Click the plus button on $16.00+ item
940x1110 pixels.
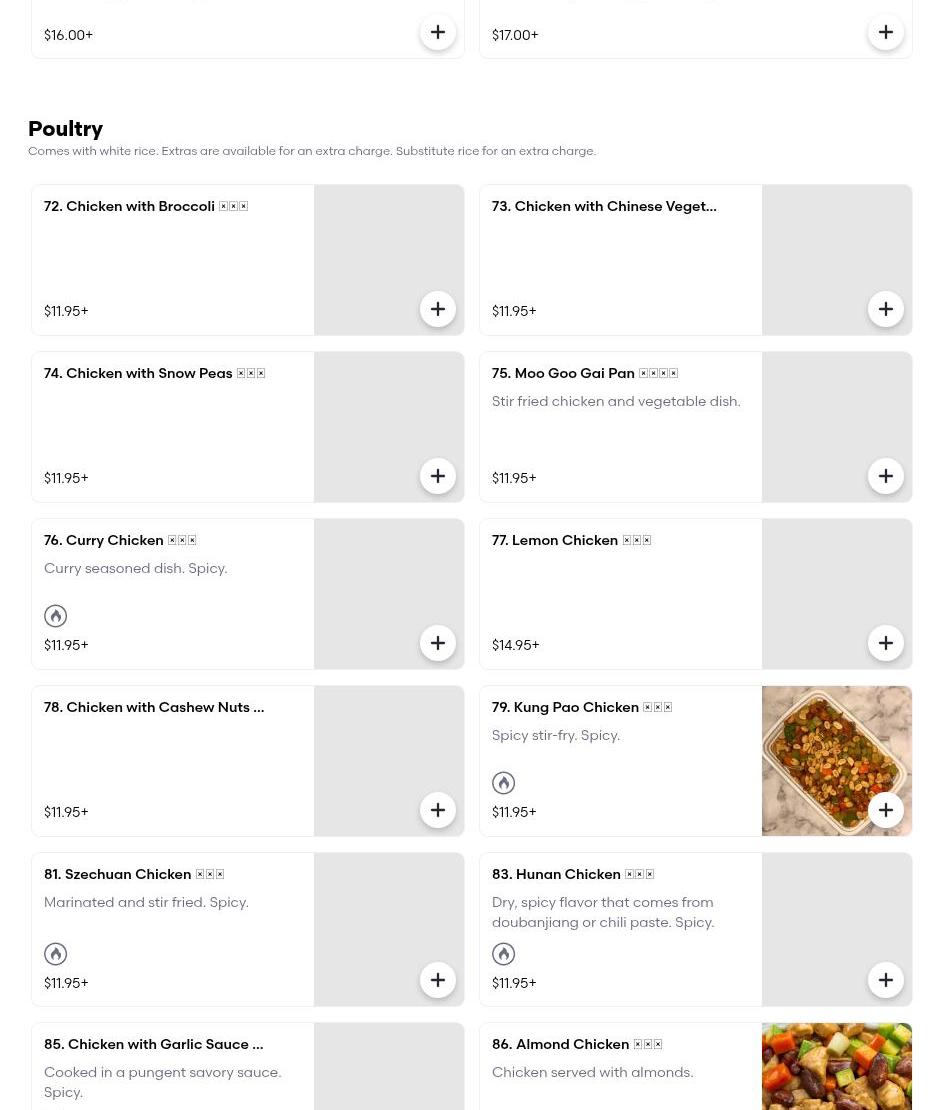[x=438, y=32]
